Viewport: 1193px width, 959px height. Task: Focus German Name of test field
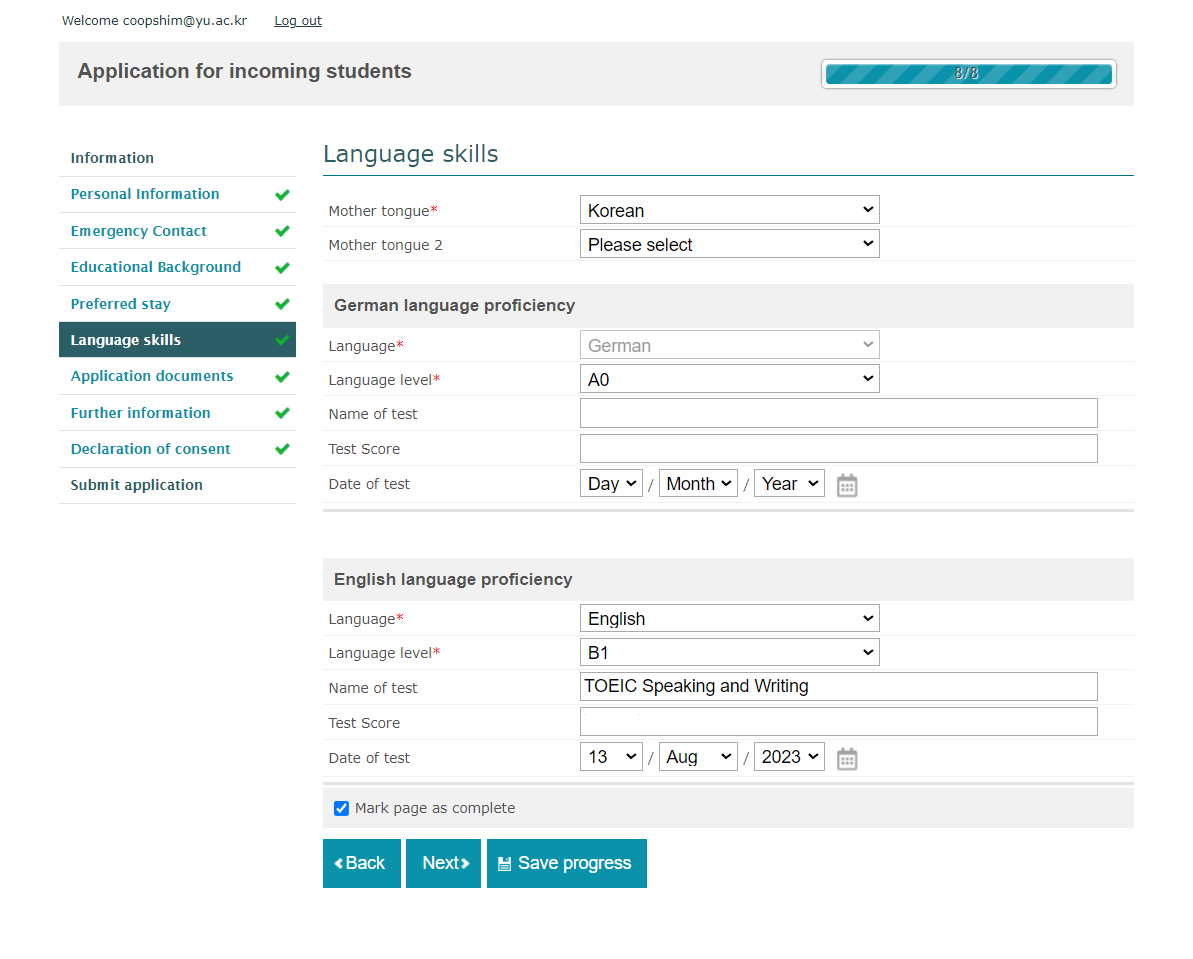(x=838, y=413)
